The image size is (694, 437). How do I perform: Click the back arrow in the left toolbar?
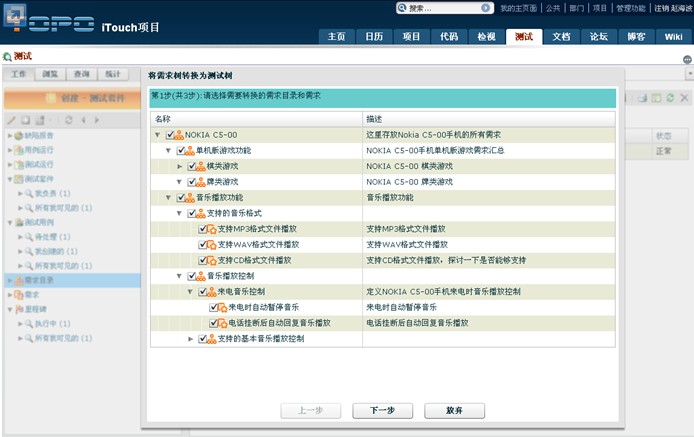[x=83, y=120]
